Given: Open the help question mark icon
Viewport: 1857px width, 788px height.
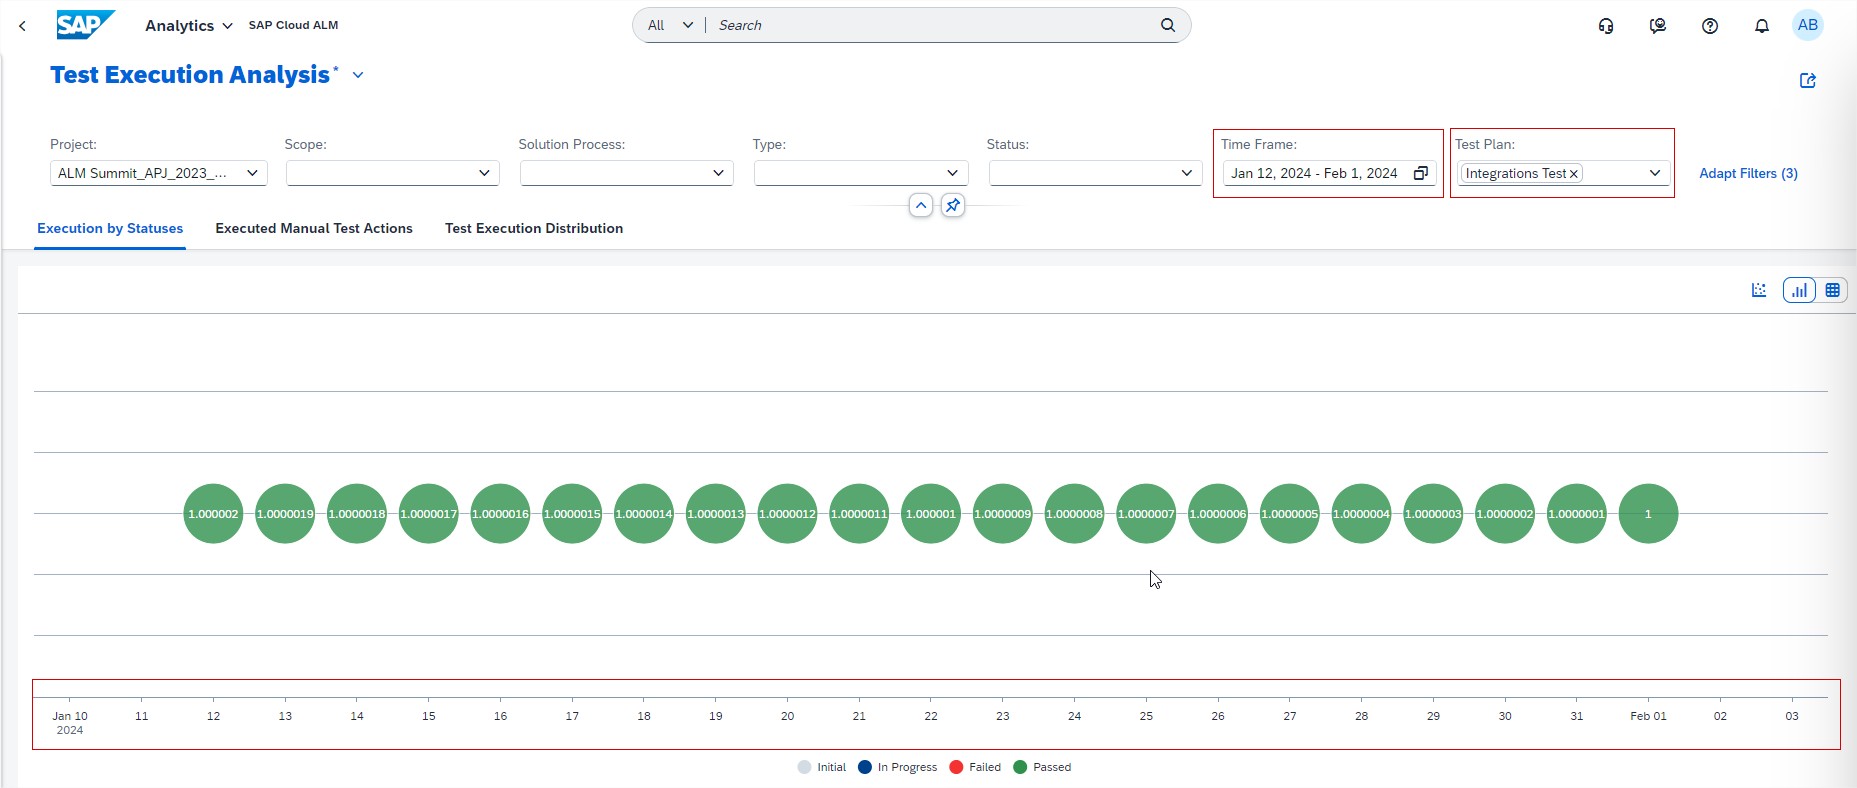Looking at the screenshot, I should click(1710, 26).
